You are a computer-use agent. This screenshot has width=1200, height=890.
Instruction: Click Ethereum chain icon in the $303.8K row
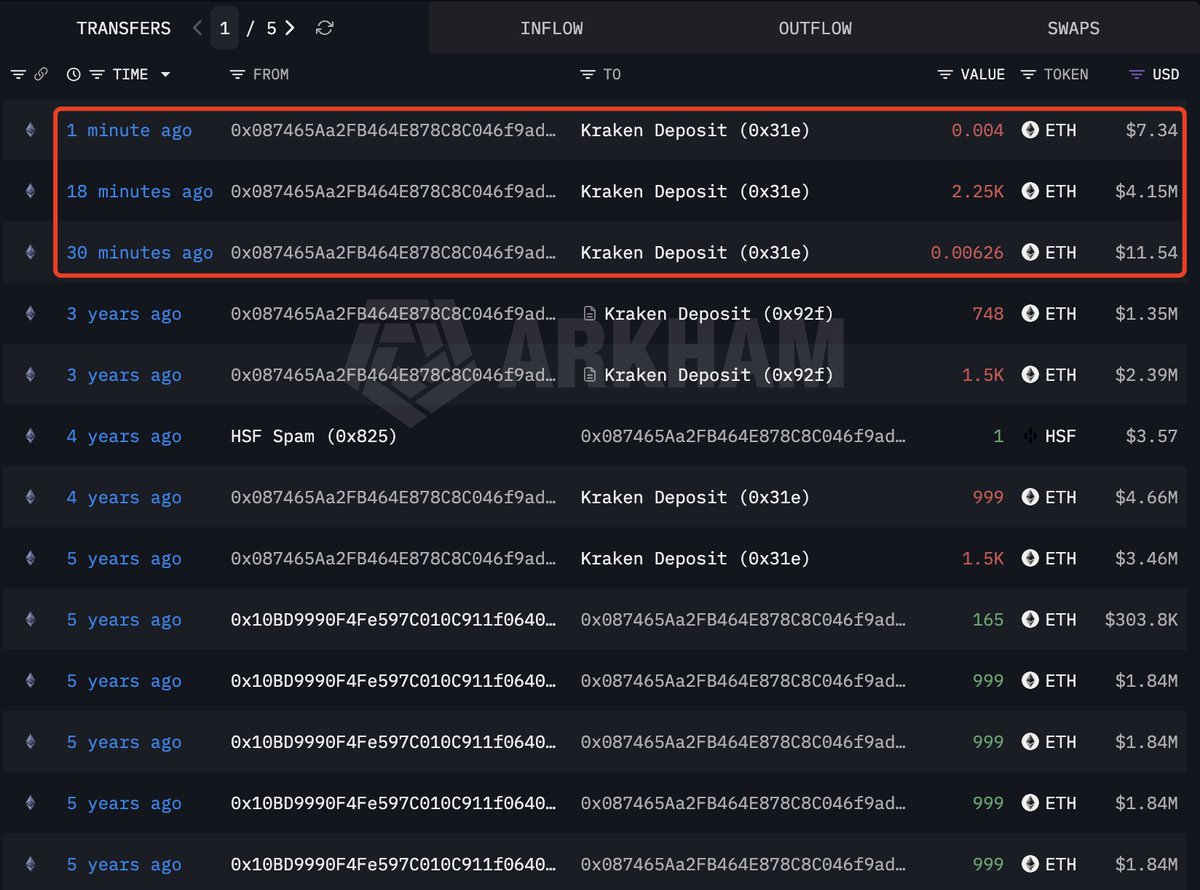pos(30,620)
